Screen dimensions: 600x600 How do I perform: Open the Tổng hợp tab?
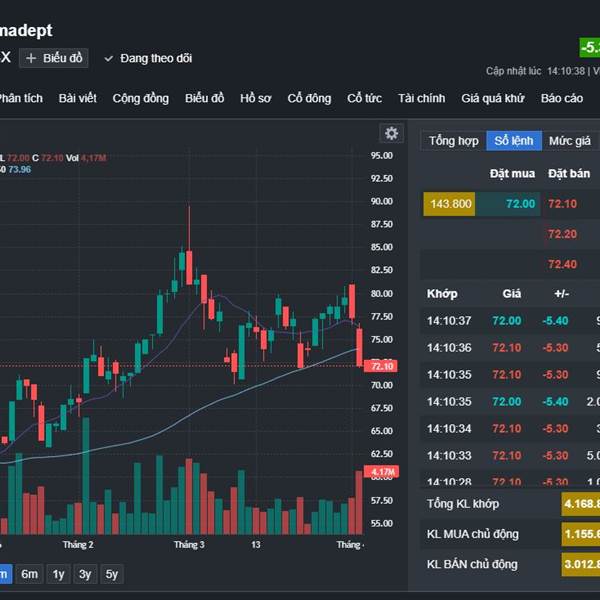[454, 141]
